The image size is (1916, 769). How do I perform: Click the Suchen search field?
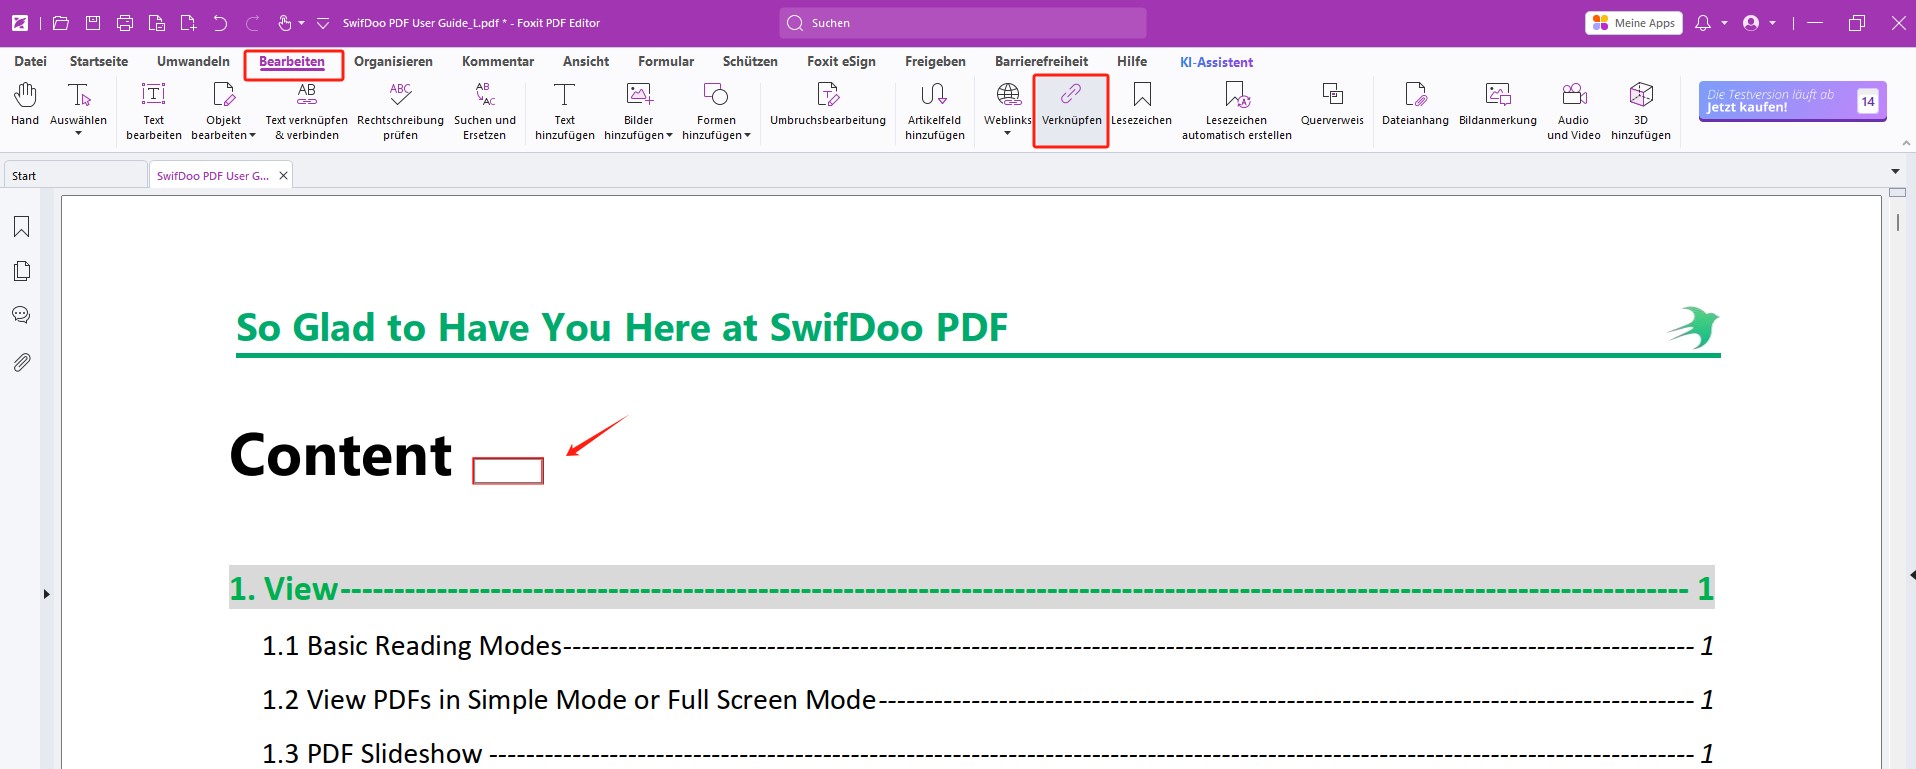963,23
